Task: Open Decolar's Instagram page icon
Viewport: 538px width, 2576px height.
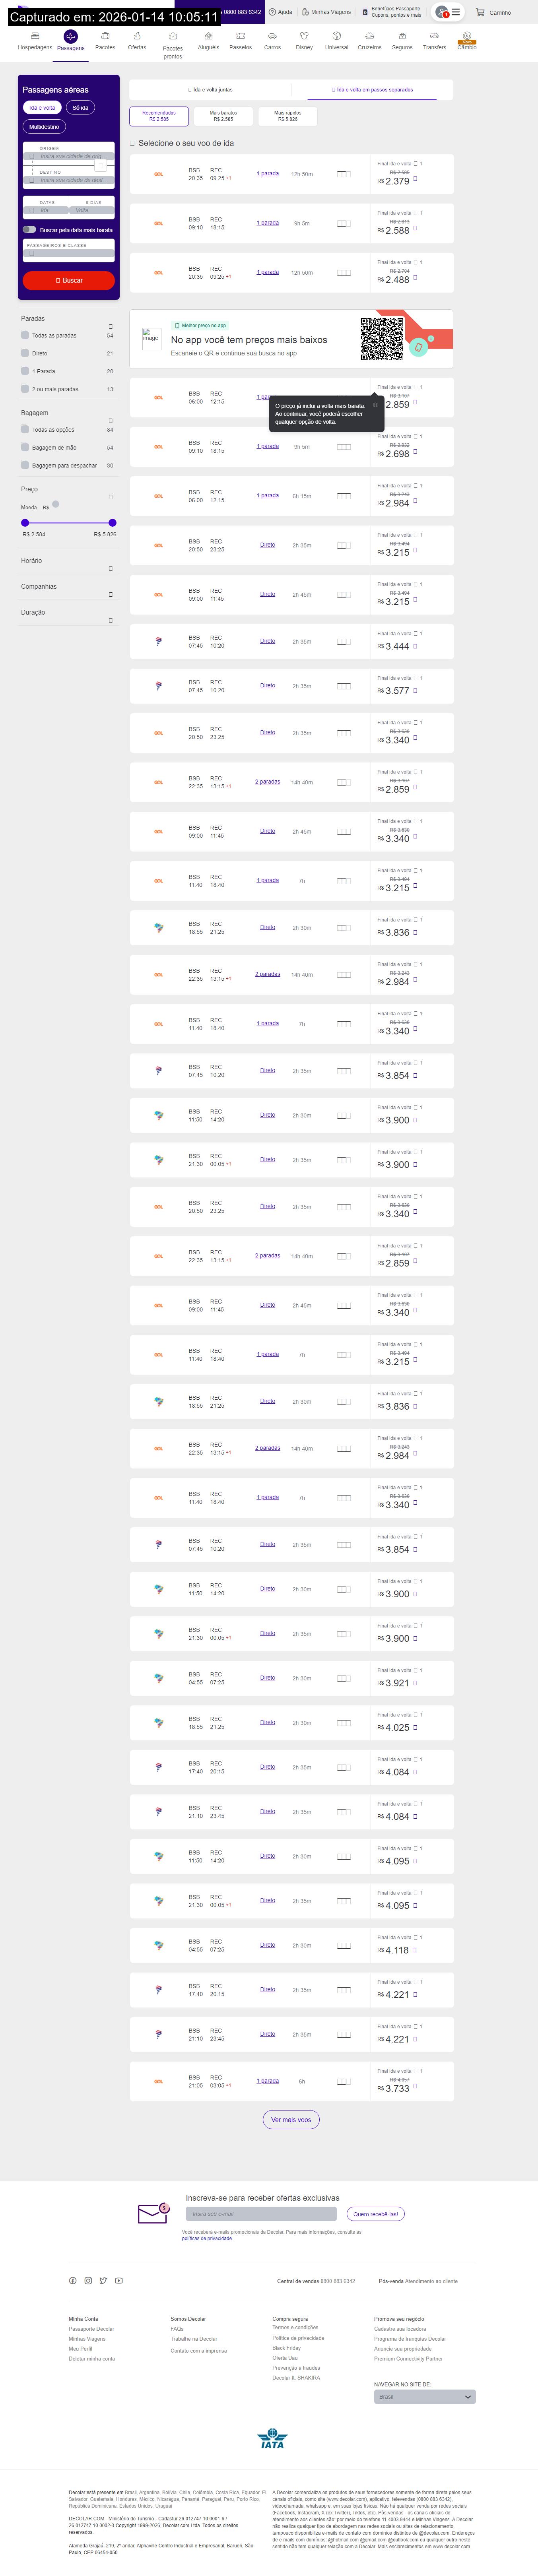Action: coord(88,2280)
